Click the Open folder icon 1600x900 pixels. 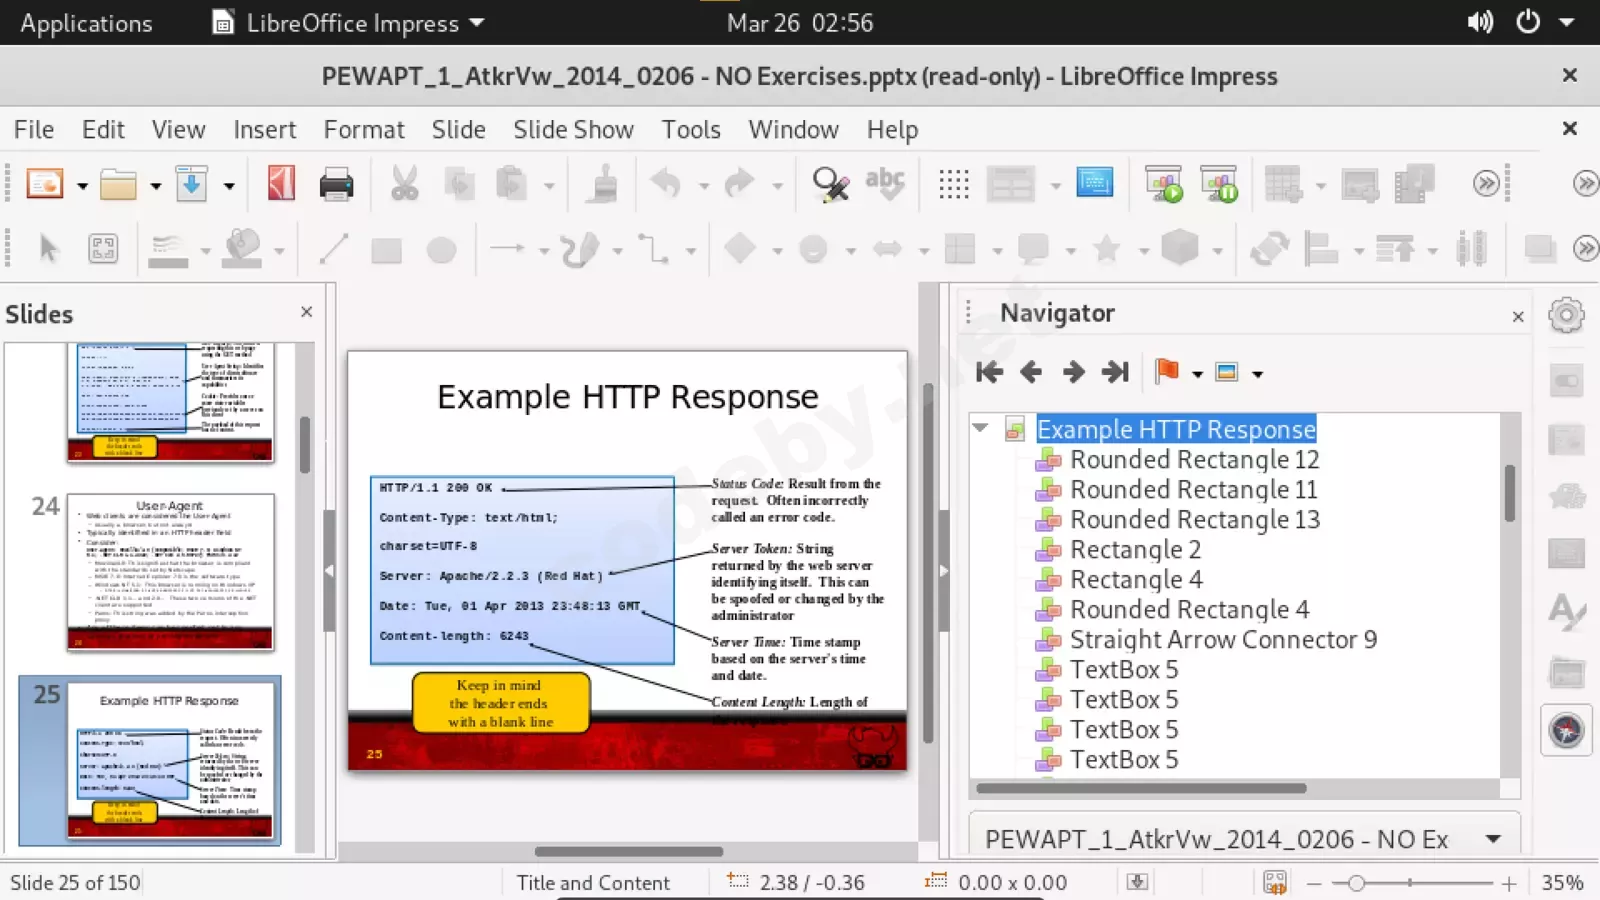118,184
